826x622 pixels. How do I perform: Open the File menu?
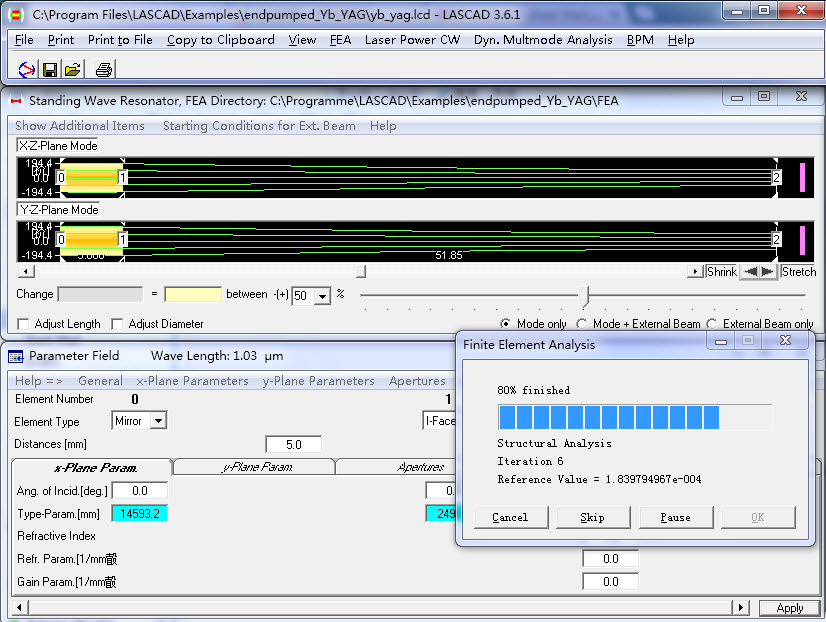[24, 40]
